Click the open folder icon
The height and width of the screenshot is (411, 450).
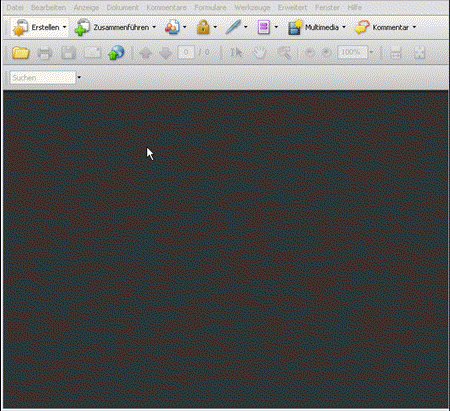tap(21, 53)
